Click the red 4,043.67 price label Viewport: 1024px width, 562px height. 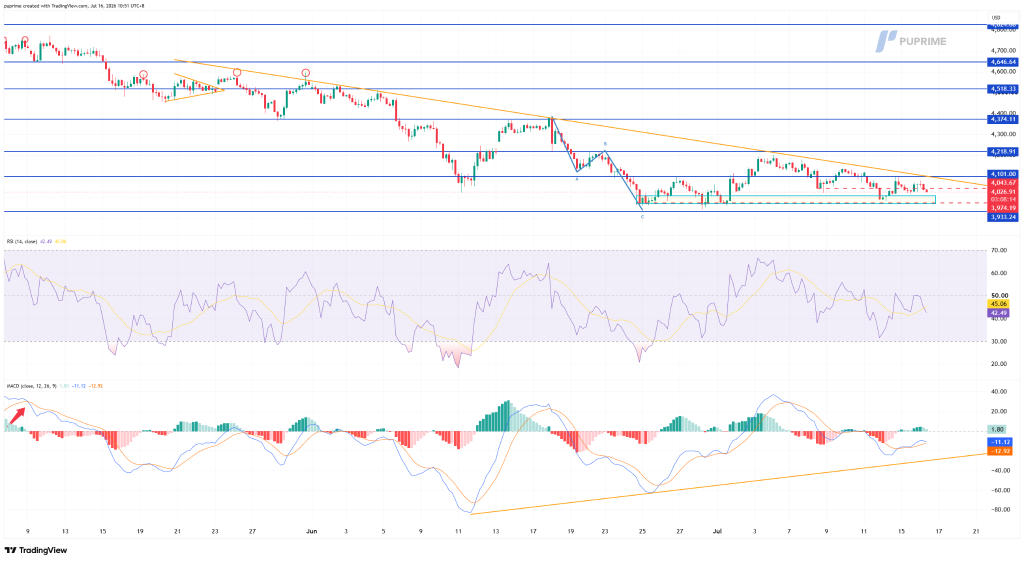pos(1002,183)
